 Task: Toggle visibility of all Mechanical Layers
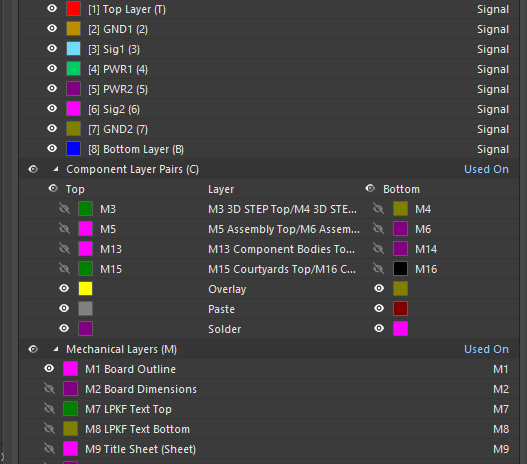(33, 349)
